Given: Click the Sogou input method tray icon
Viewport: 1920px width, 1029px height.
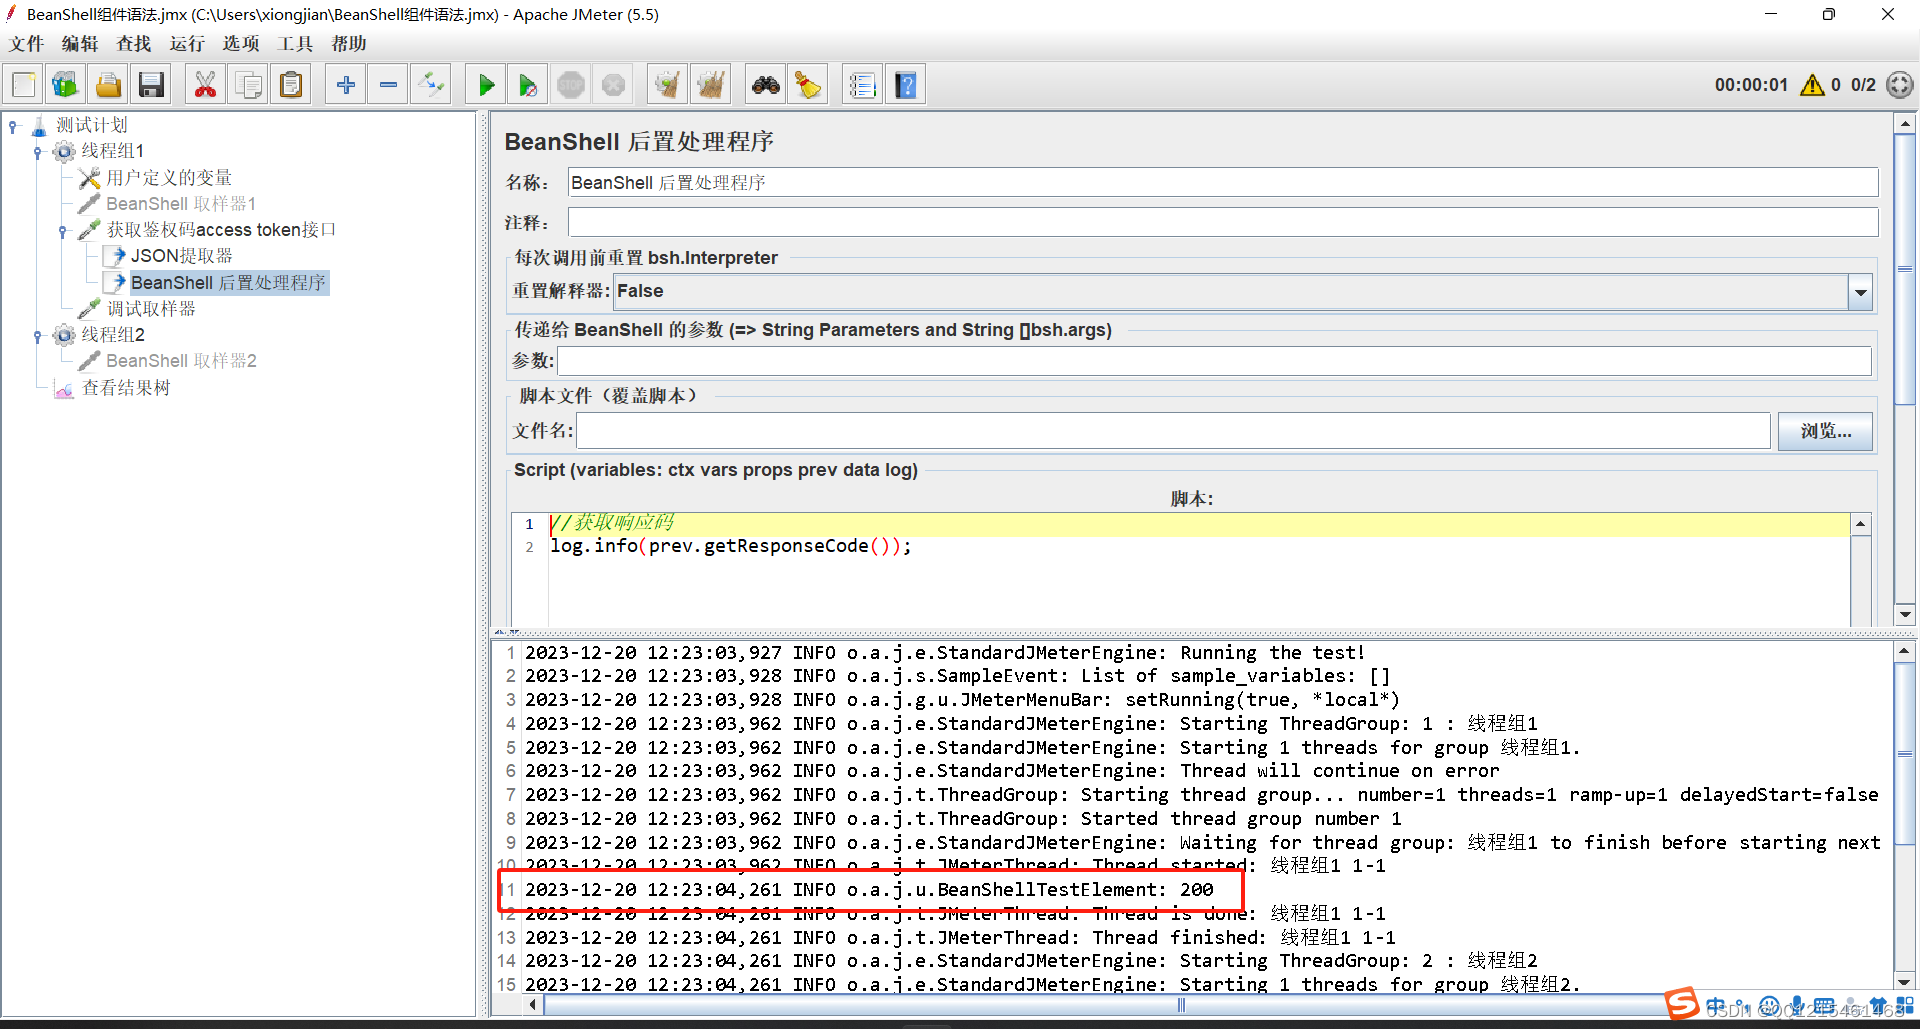Looking at the screenshot, I should coord(1682,1004).
